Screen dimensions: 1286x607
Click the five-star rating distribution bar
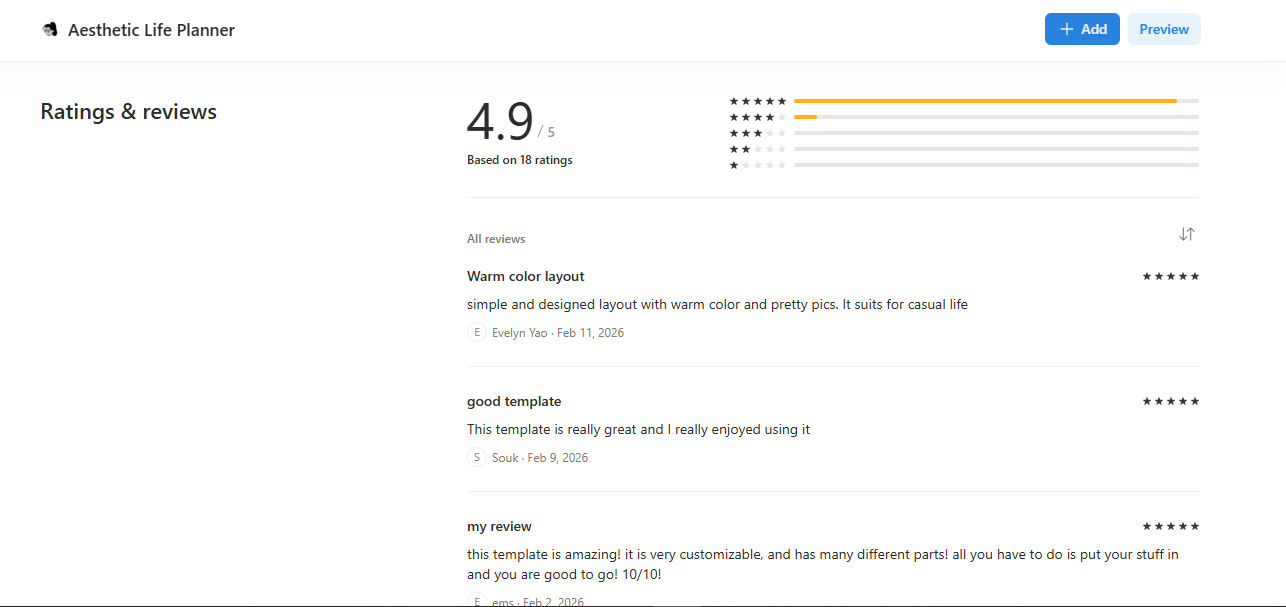click(x=995, y=101)
